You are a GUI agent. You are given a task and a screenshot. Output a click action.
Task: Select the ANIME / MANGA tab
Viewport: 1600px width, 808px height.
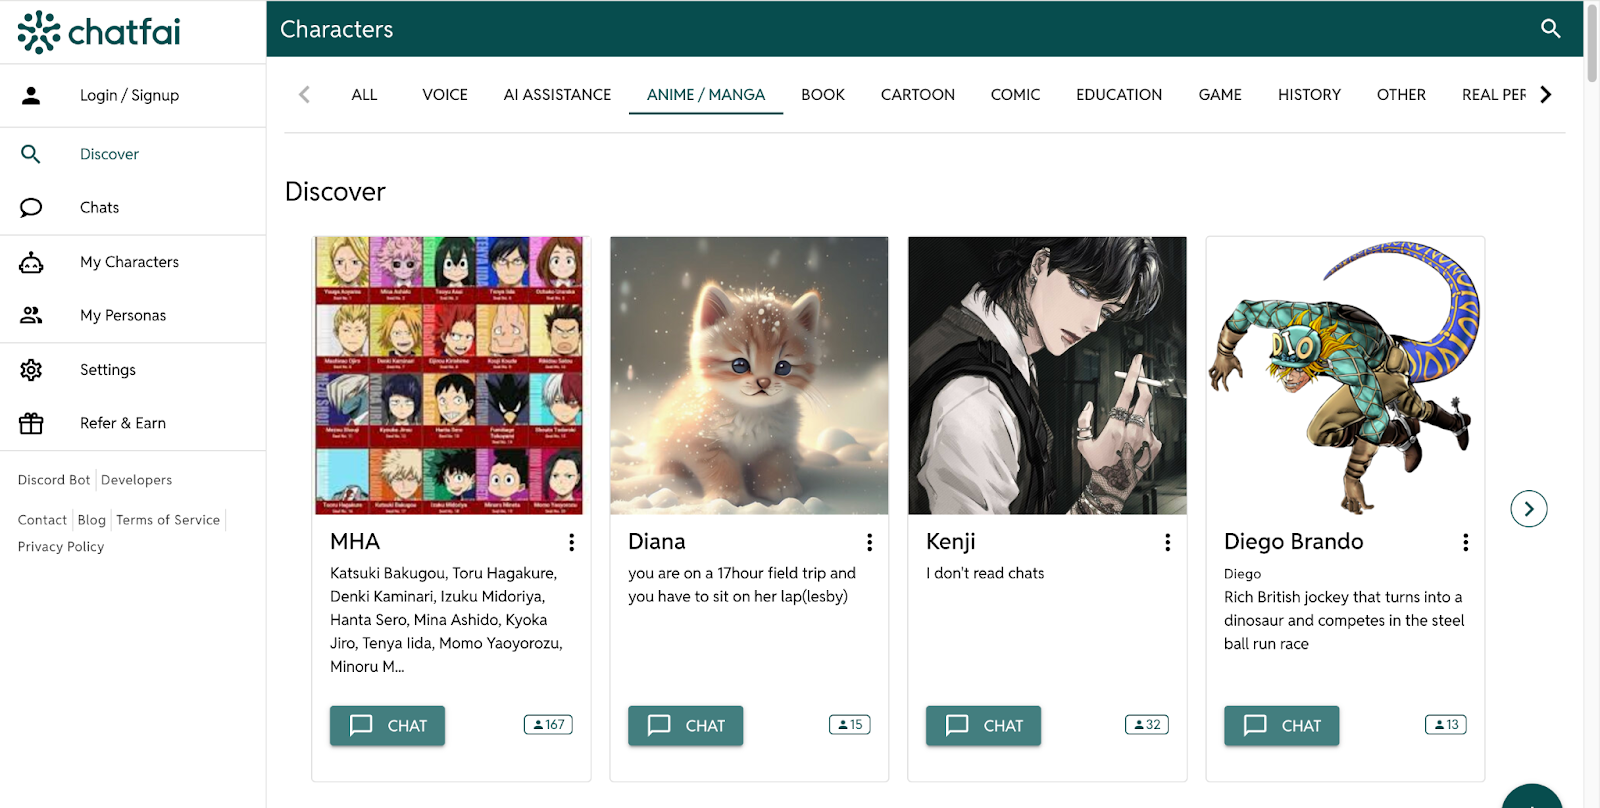(706, 94)
